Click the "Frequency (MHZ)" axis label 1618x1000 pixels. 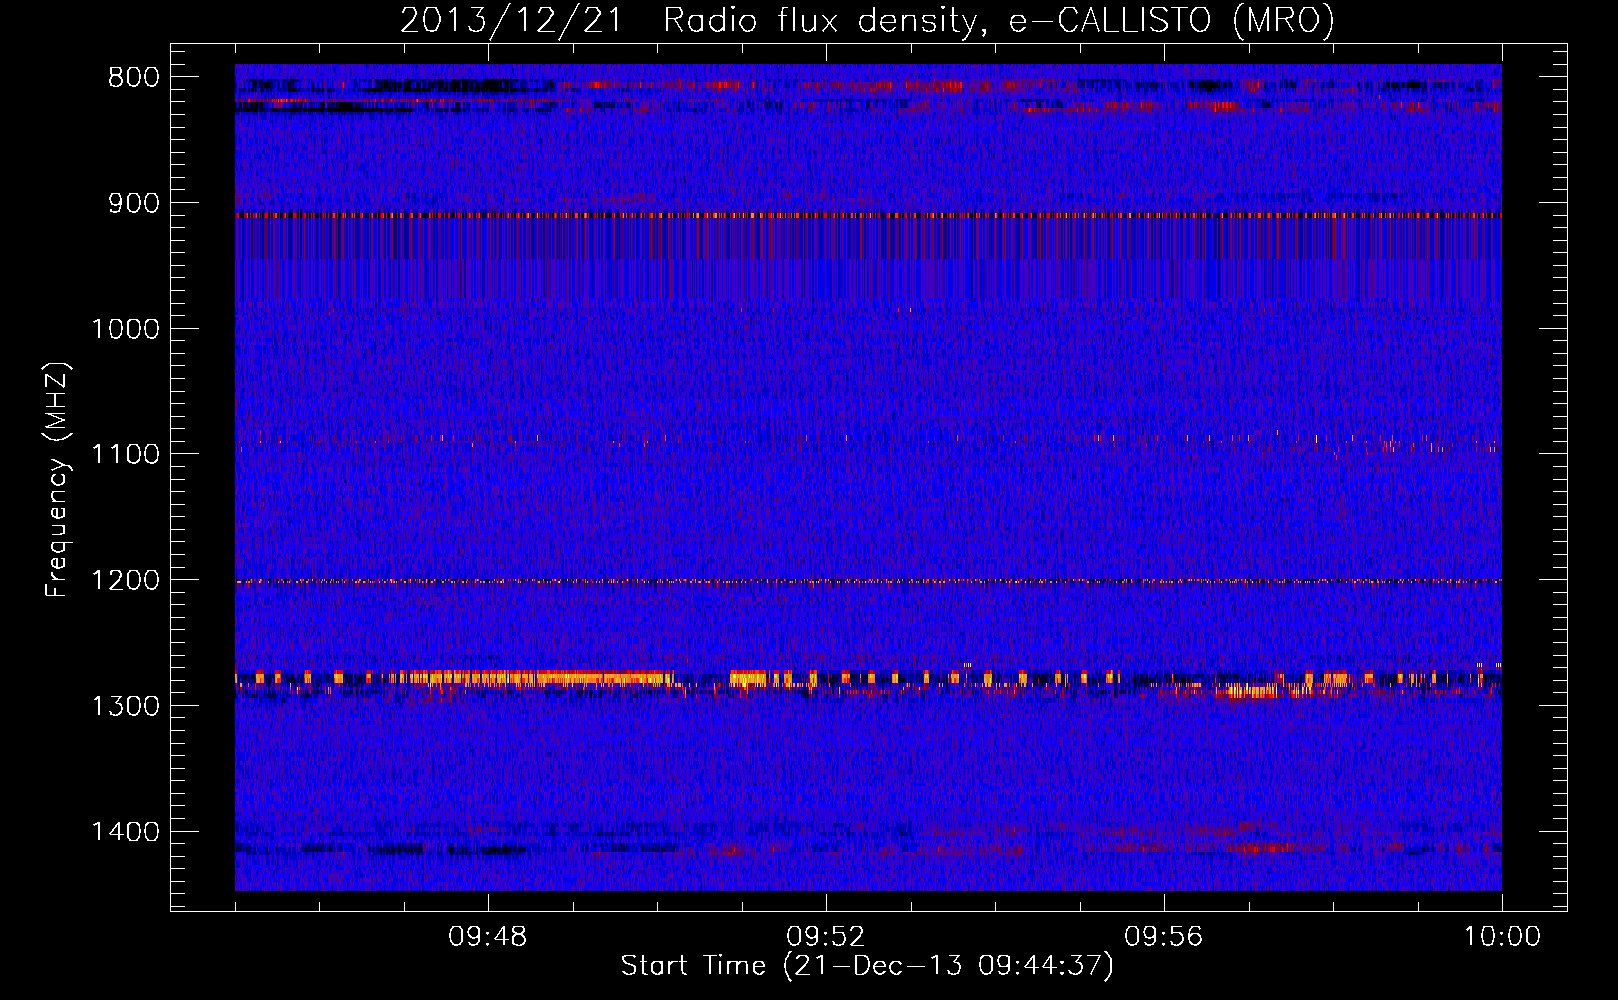point(57,480)
